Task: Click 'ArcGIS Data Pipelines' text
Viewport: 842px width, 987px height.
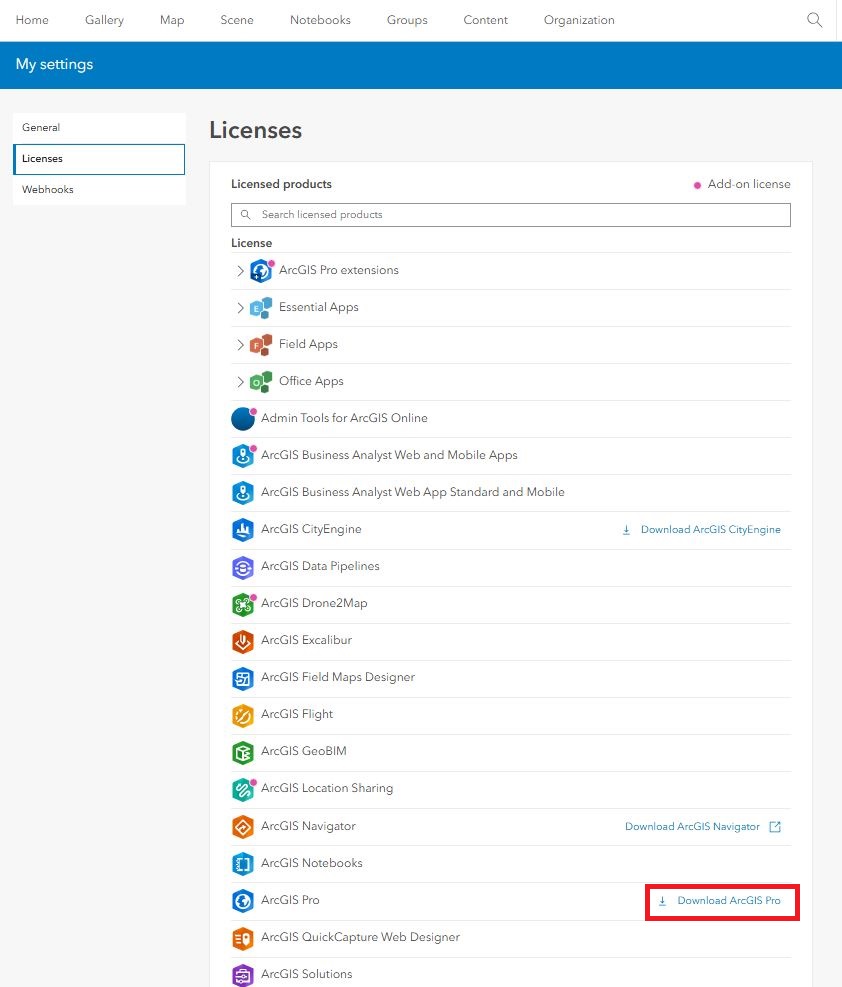Action: click(320, 567)
